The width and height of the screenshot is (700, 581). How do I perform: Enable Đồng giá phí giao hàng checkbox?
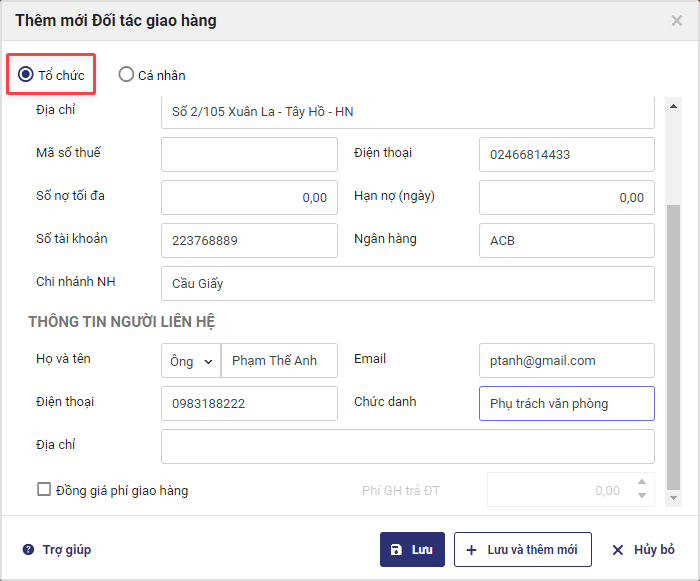tap(44, 490)
